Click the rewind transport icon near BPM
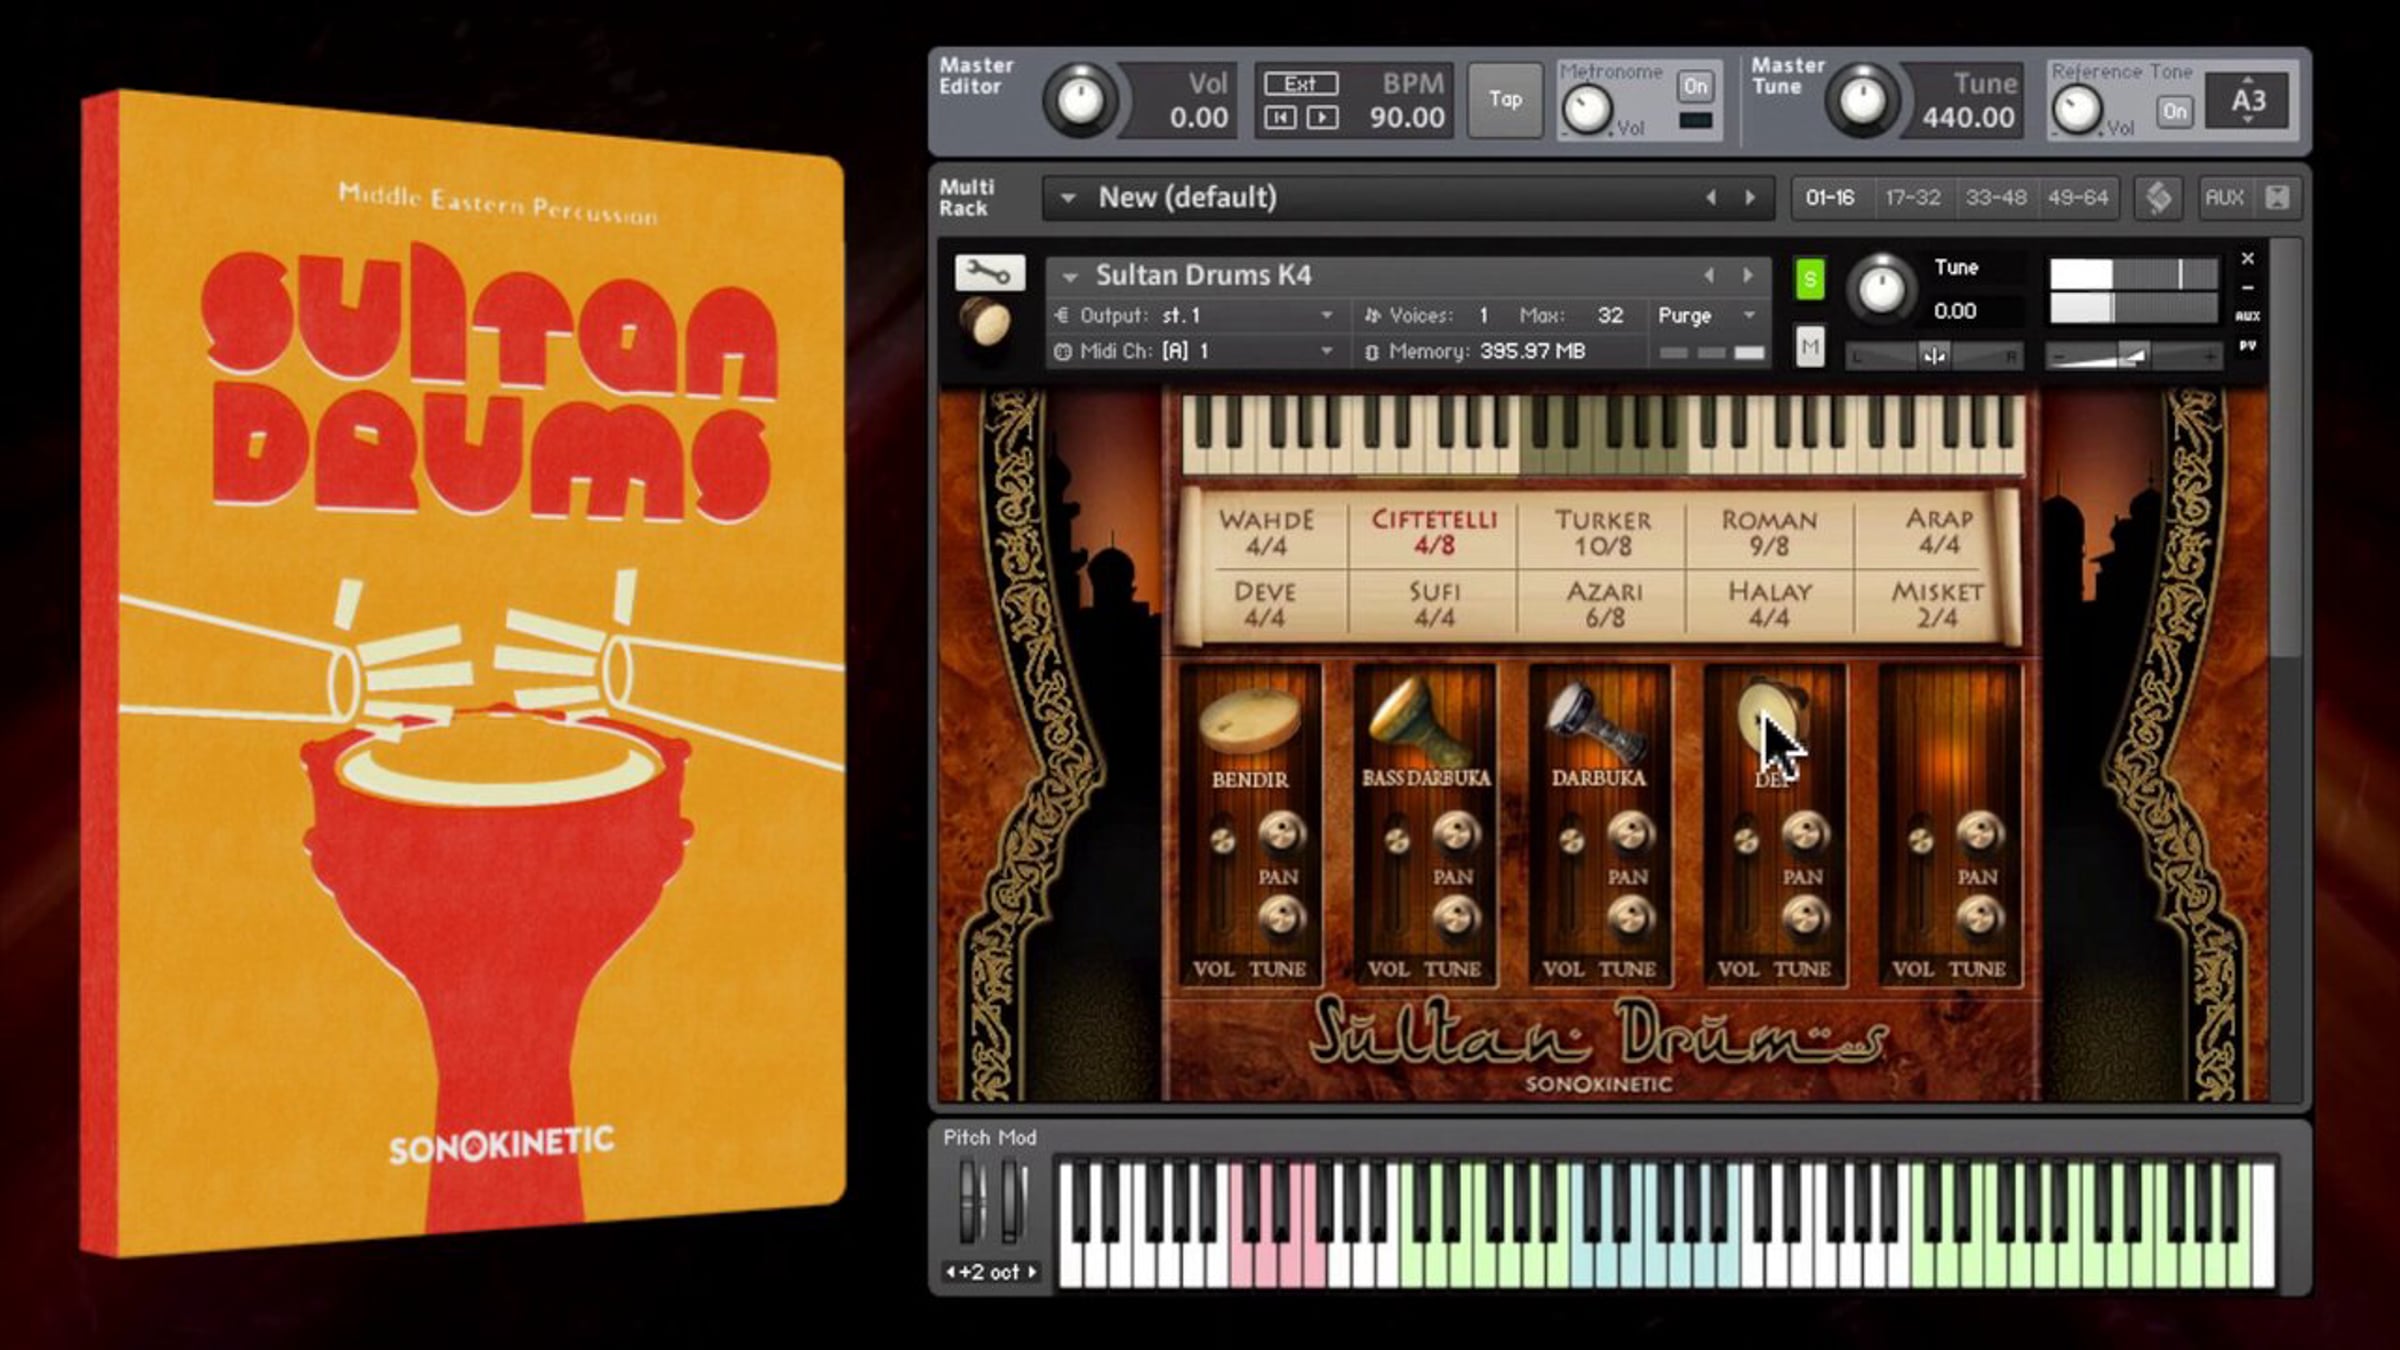2400x1350 pixels. pos(1281,118)
